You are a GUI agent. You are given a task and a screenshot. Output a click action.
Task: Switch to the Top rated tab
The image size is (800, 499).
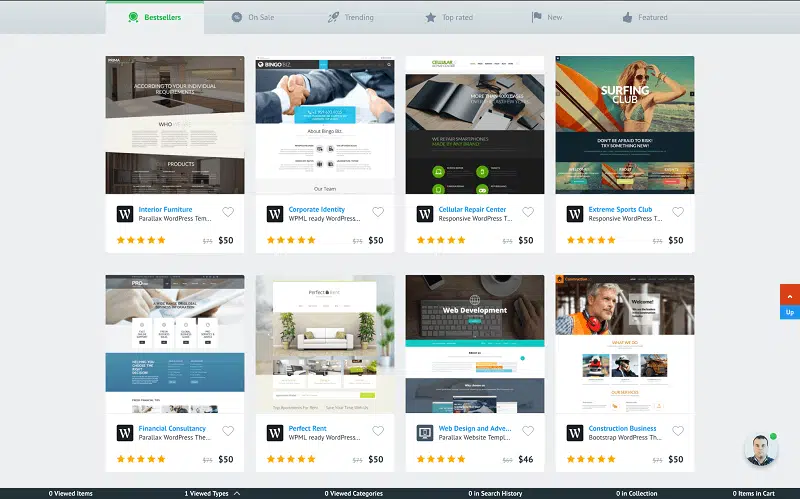point(450,17)
